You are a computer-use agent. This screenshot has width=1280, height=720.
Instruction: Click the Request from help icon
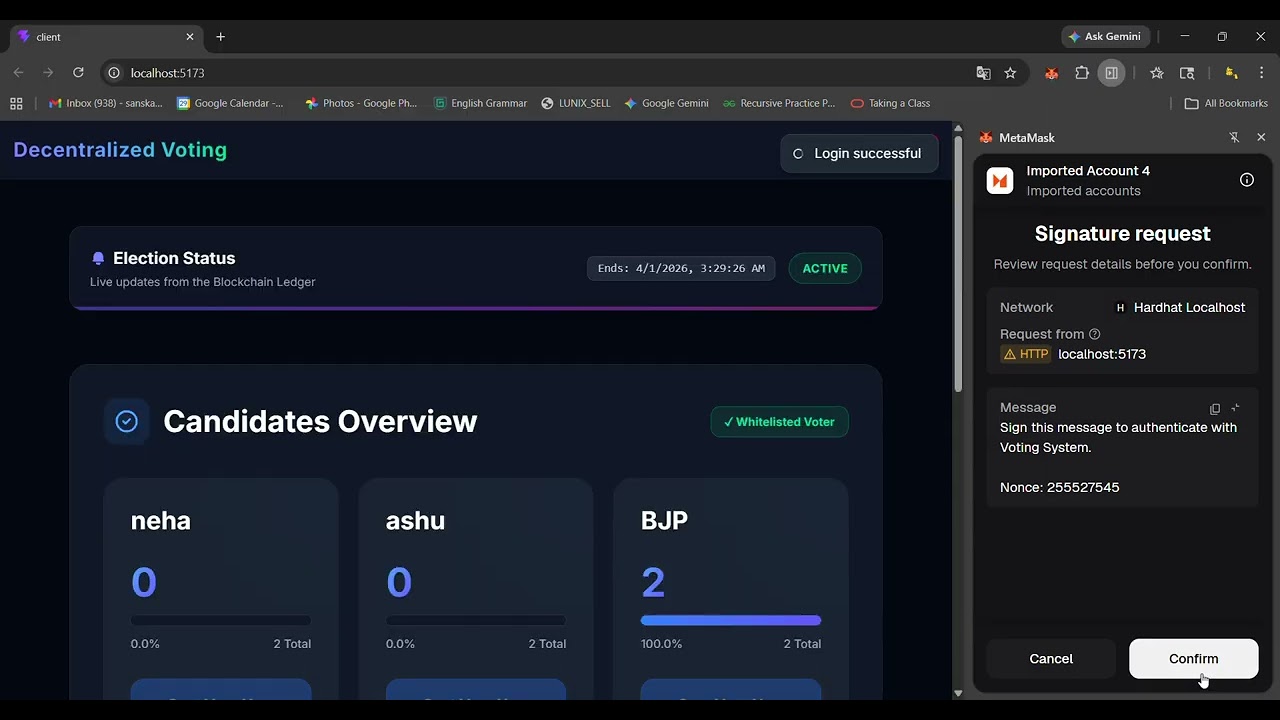(x=1094, y=334)
